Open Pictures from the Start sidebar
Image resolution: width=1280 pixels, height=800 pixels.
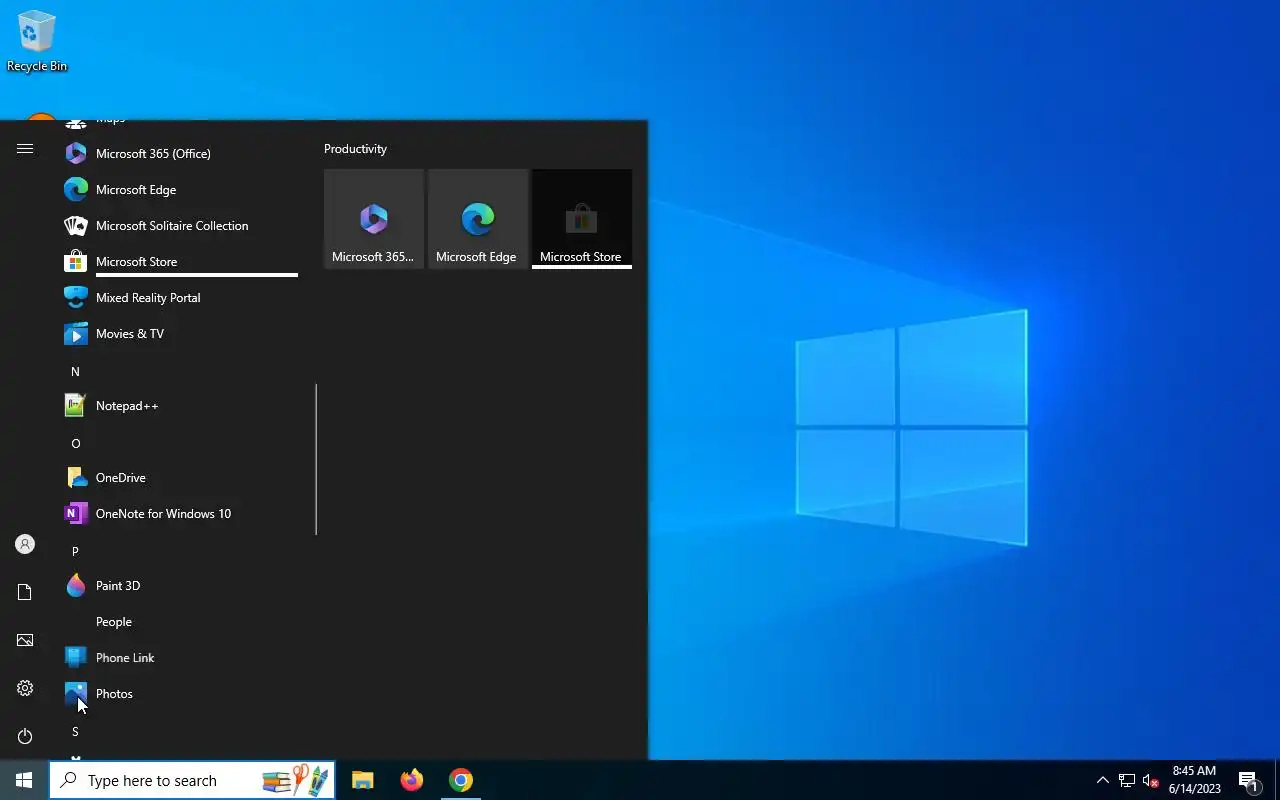coord(25,640)
